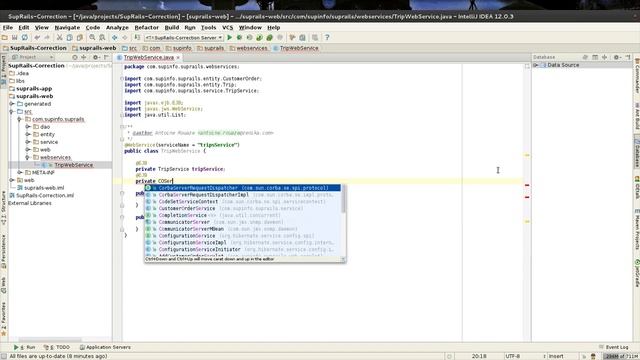Click the memory indicator in status bar
640x360 pixels.
[621, 356]
